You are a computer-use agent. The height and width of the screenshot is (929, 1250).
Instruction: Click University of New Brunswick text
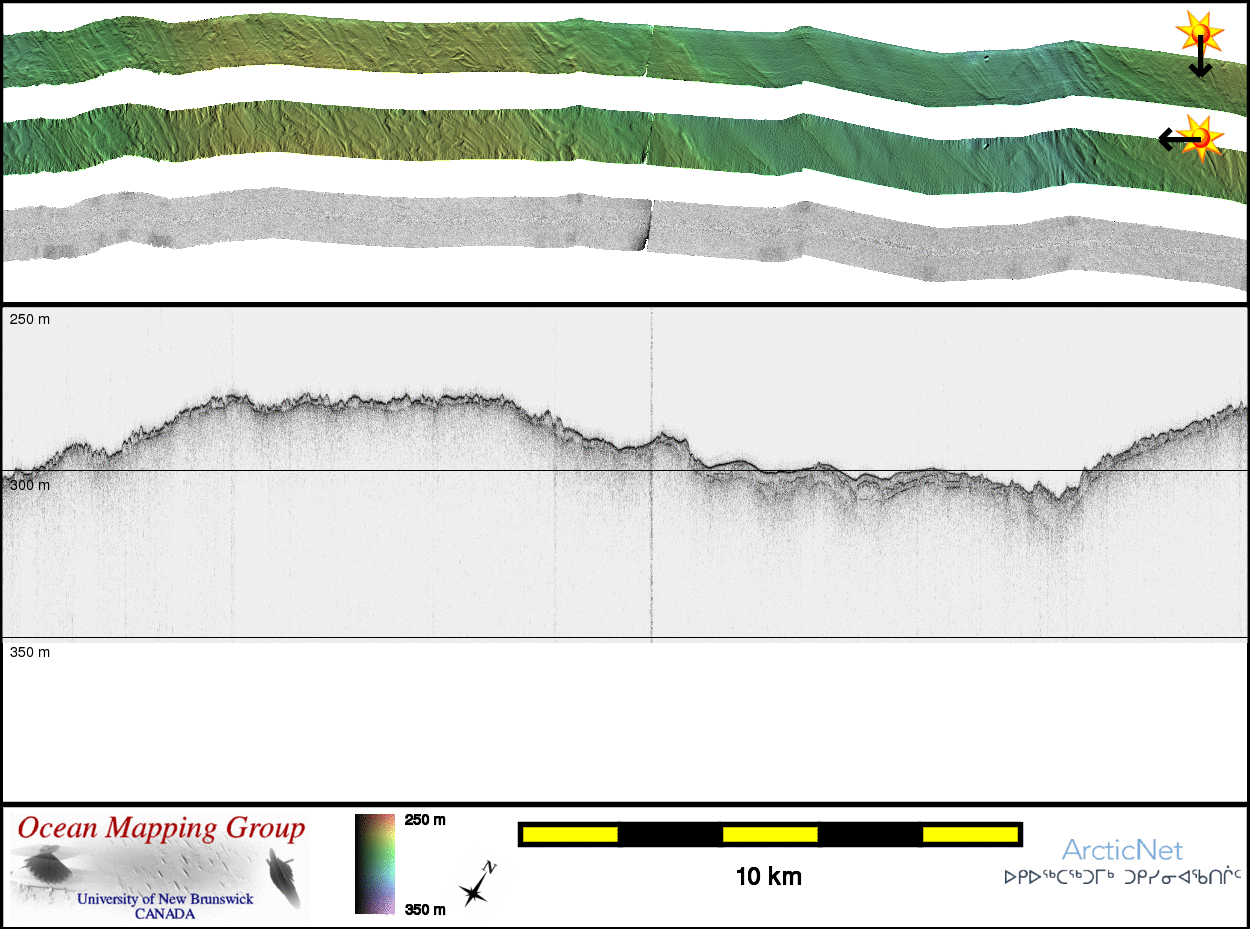pos(165,899)
